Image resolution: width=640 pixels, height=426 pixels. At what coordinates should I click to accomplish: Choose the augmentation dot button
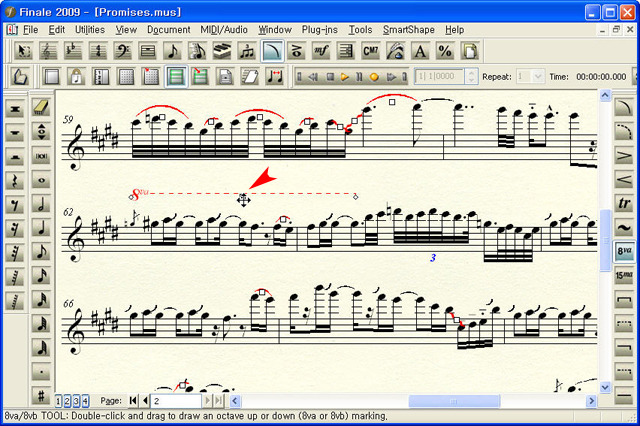(x=41, y=372)
